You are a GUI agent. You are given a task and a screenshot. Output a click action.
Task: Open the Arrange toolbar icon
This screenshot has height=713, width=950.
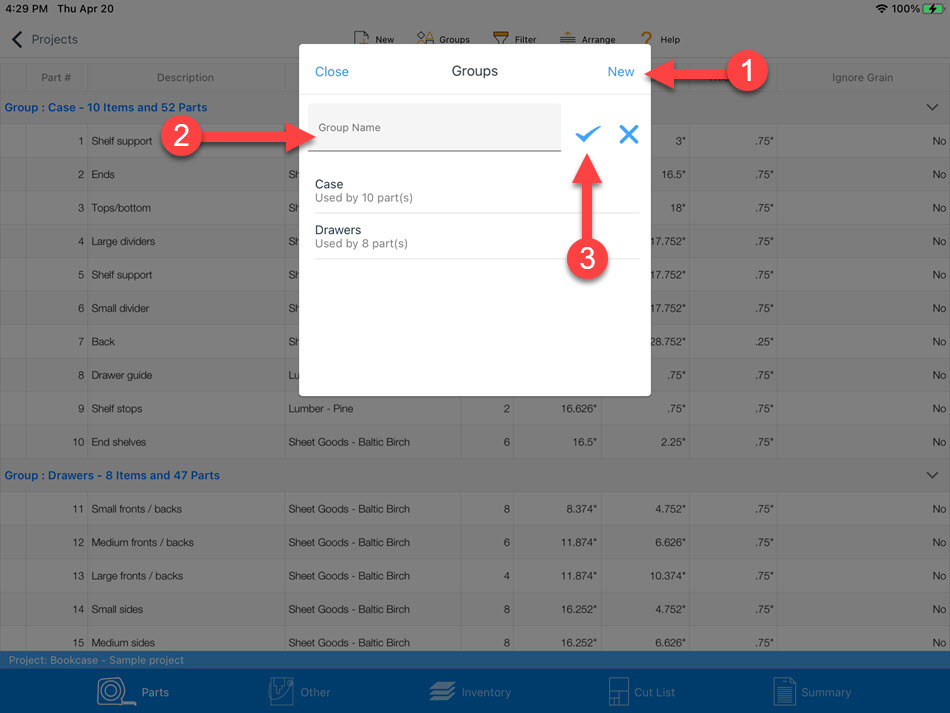[568, 38]
